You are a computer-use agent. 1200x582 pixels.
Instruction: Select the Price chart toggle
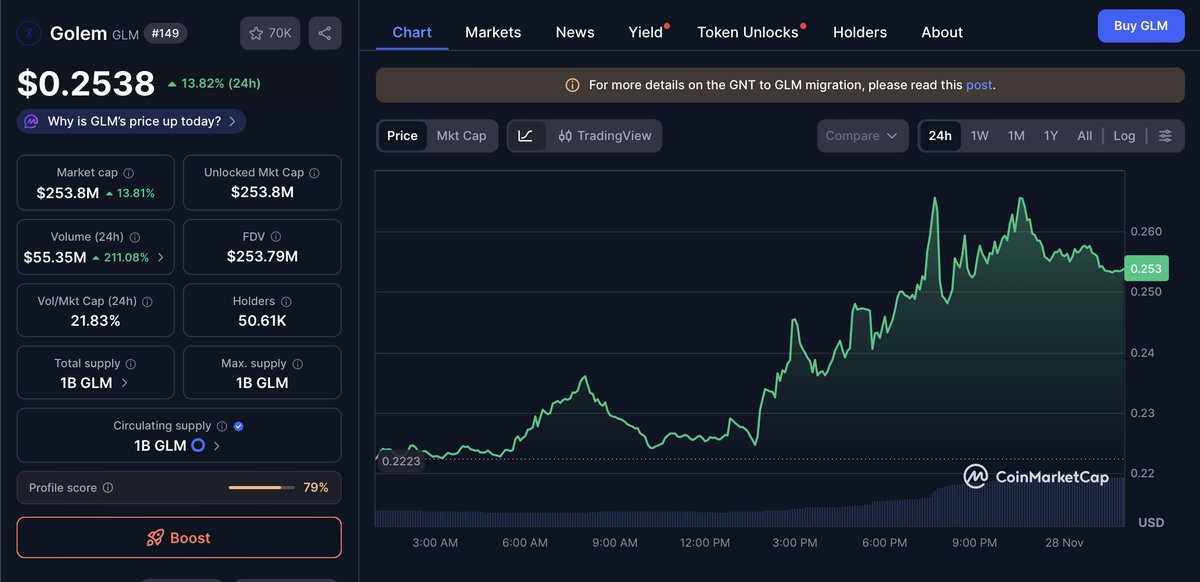(x=402, y=136)
